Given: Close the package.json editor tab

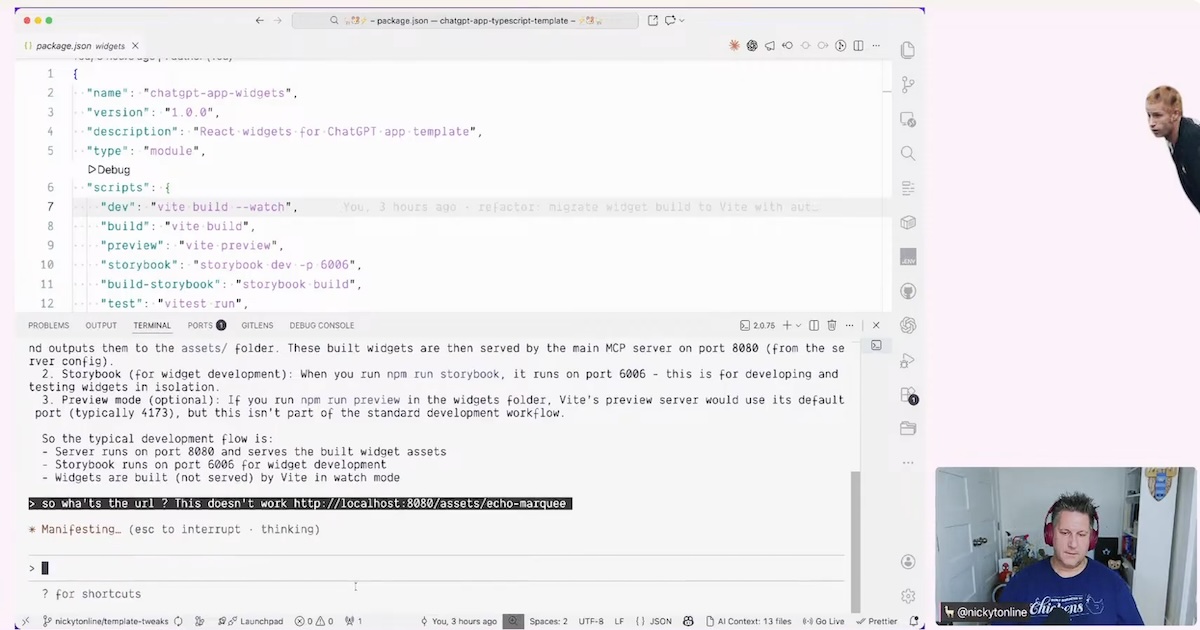Looking at the screenshot, I should [135, 46].
